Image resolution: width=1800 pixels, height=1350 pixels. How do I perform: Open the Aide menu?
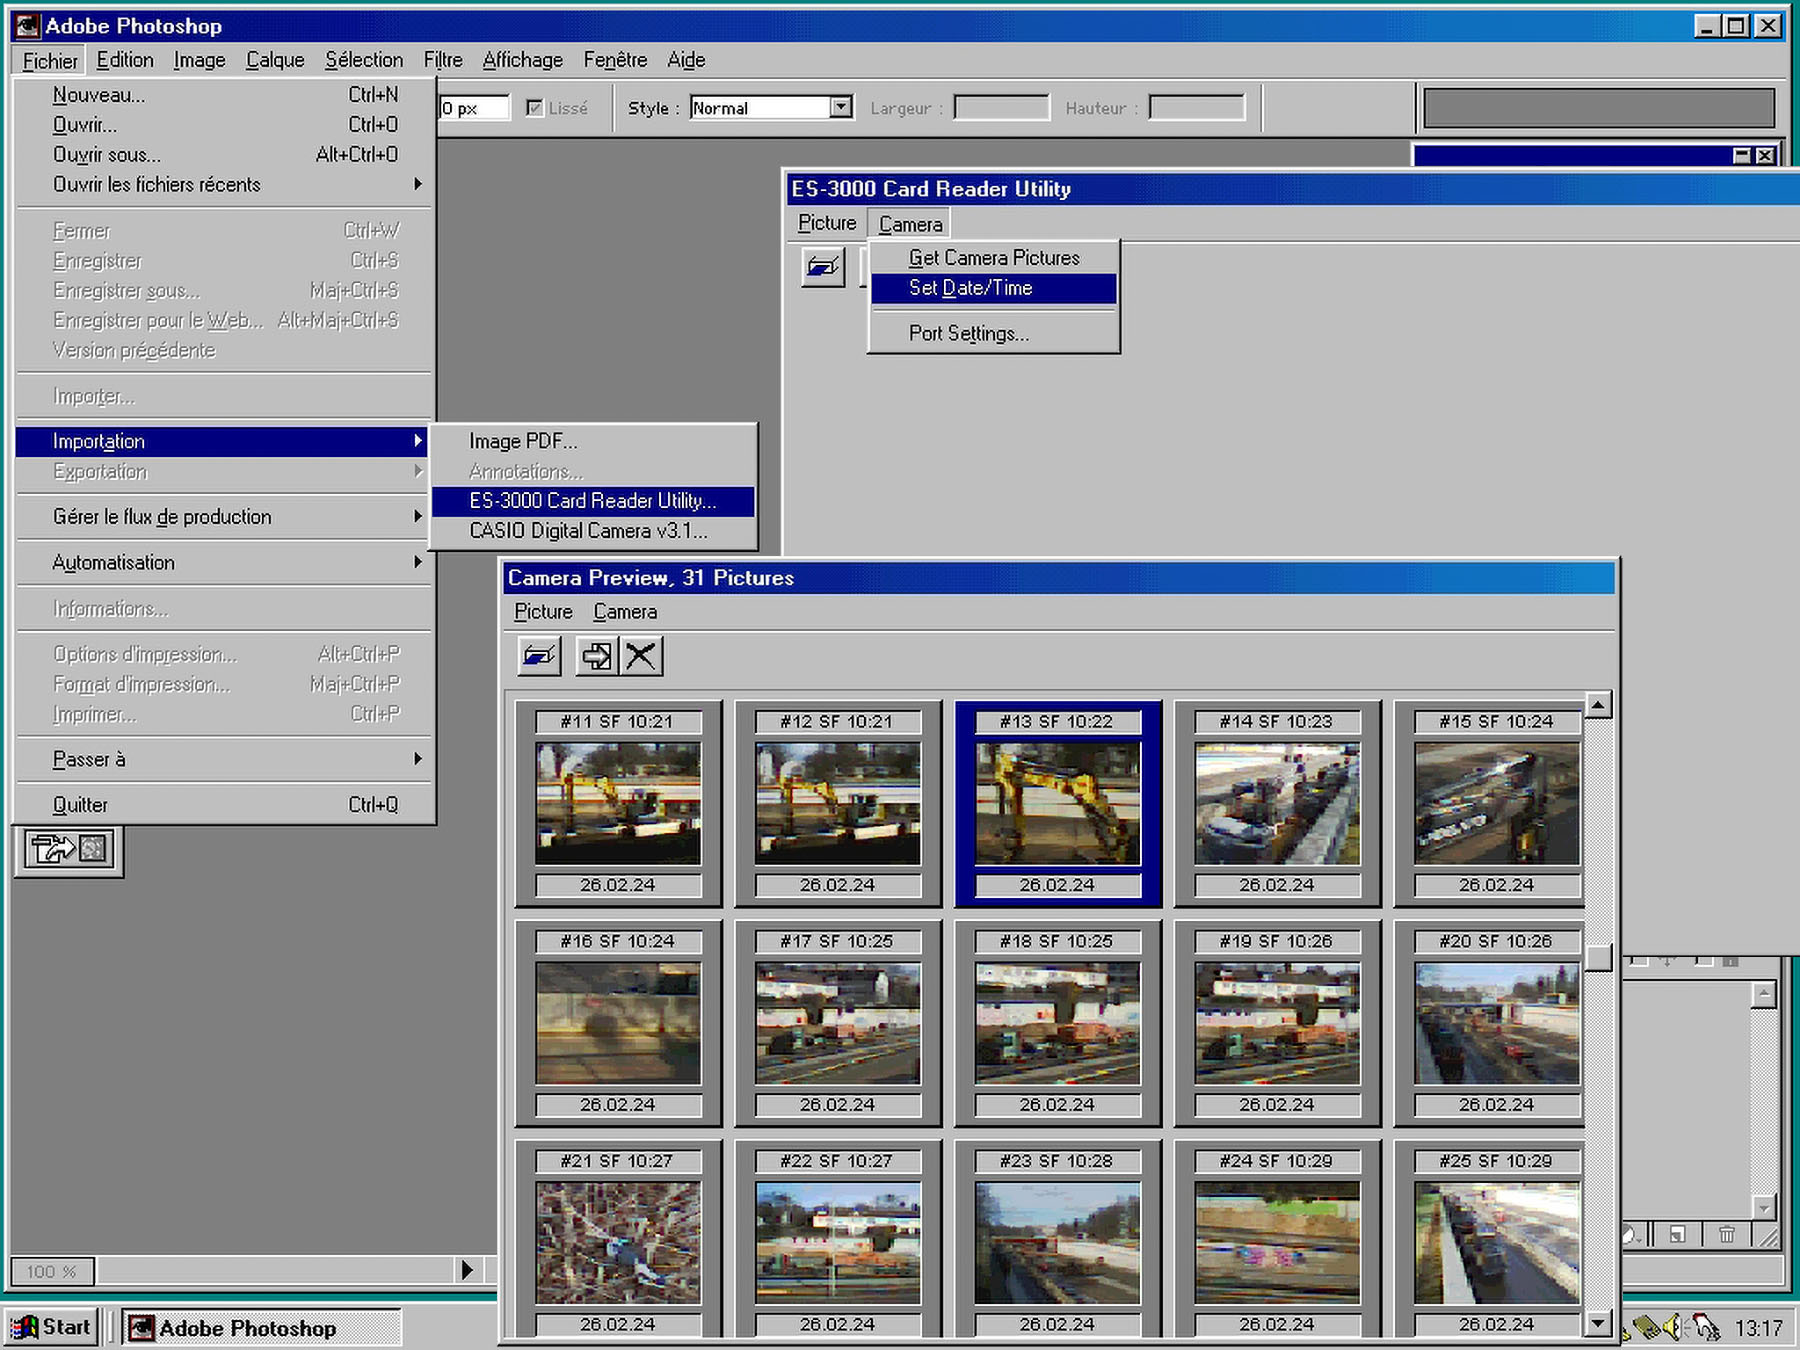point(686,60)
